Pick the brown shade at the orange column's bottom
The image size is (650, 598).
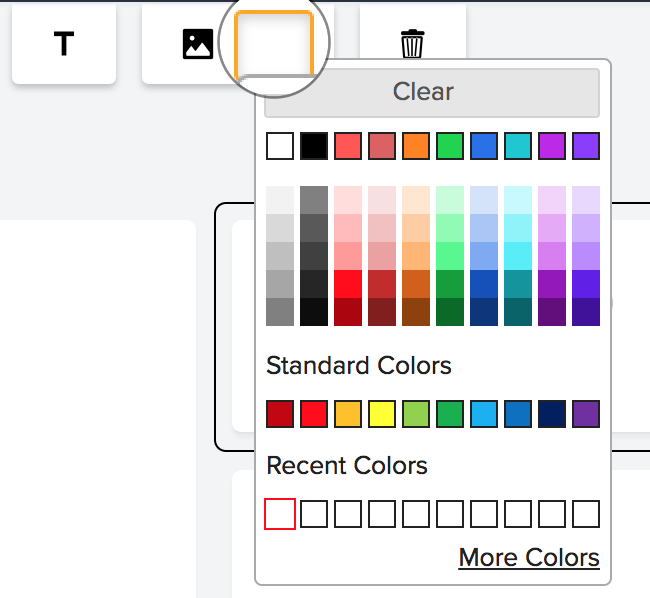tap(416, 312)
